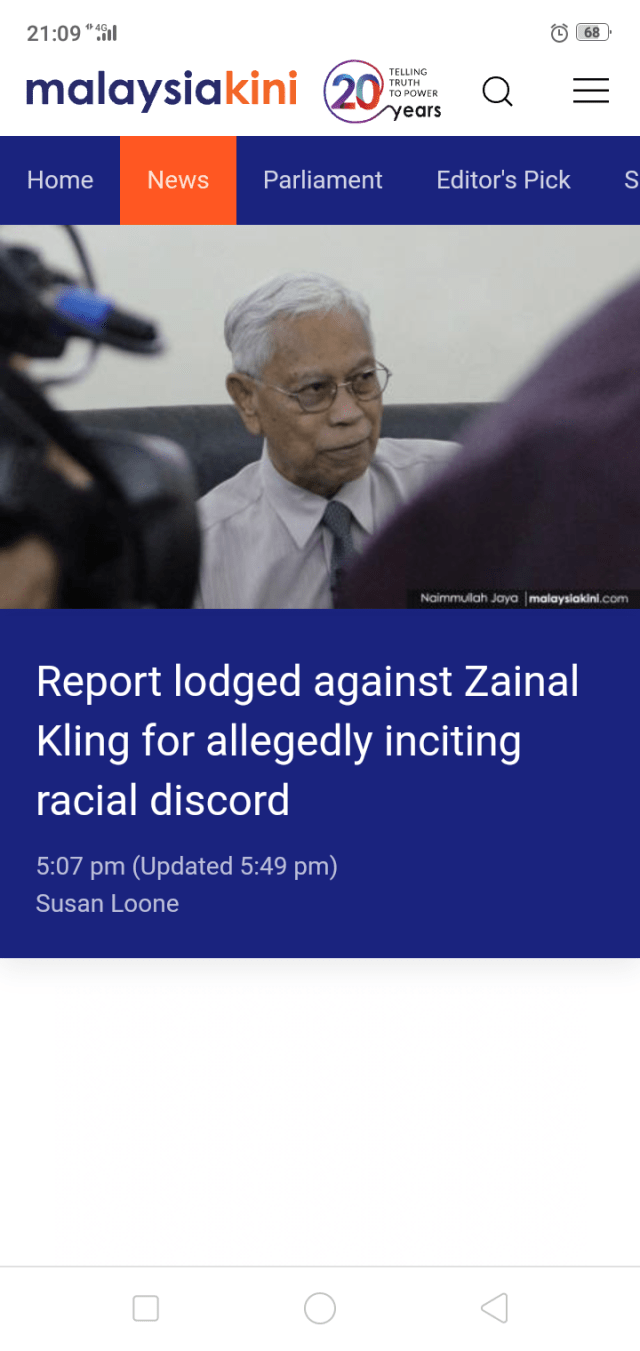Open the Editor's Pick tab
The height and width of the screenshot is (1351, 640).
click(x=503, y=180)
